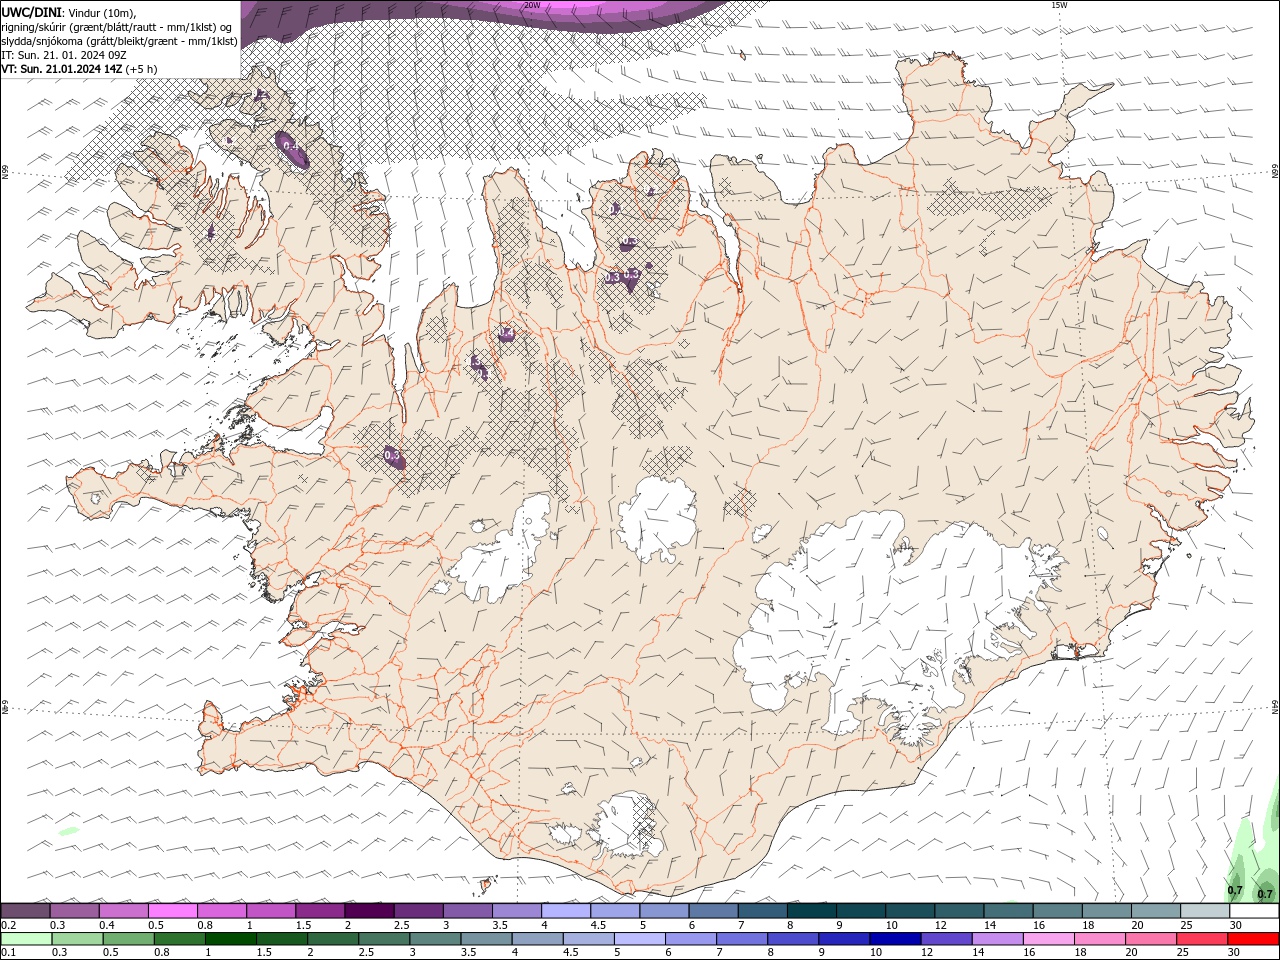
Task: Click the slate blue 6 swatch, upper scale
Action: pyautogui.click(x=714, y=911)
